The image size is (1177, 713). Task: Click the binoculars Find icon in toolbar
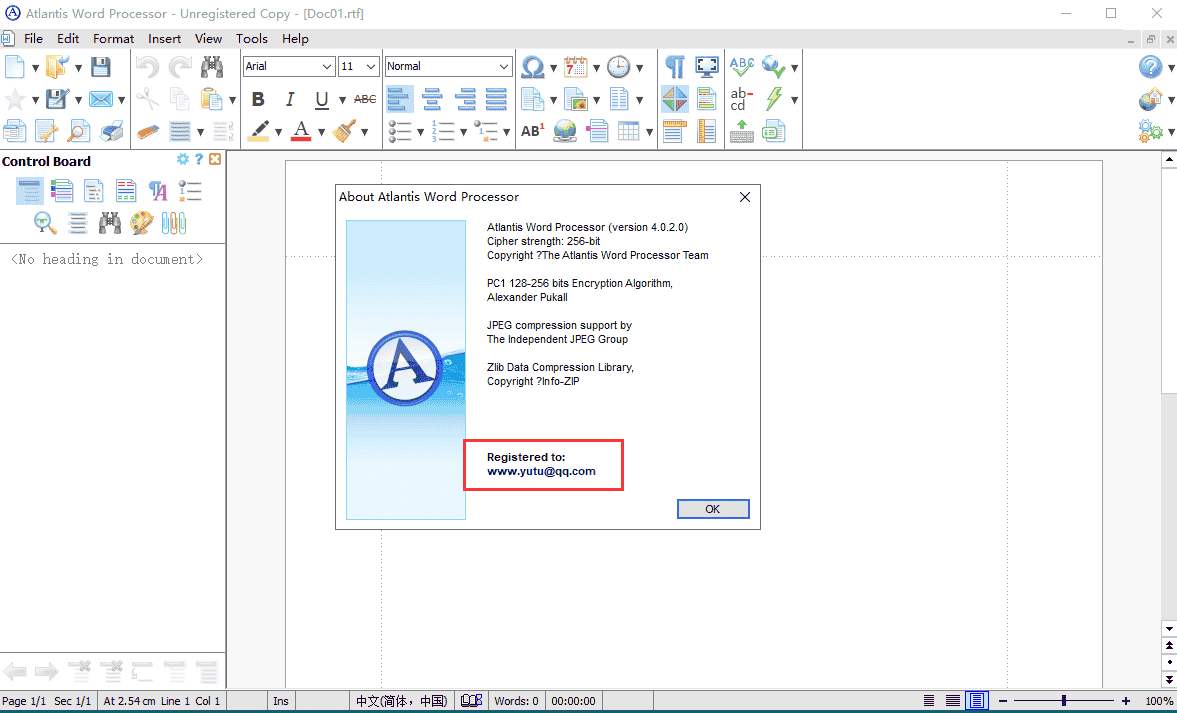pyautogui.click(x=211, y=67)
